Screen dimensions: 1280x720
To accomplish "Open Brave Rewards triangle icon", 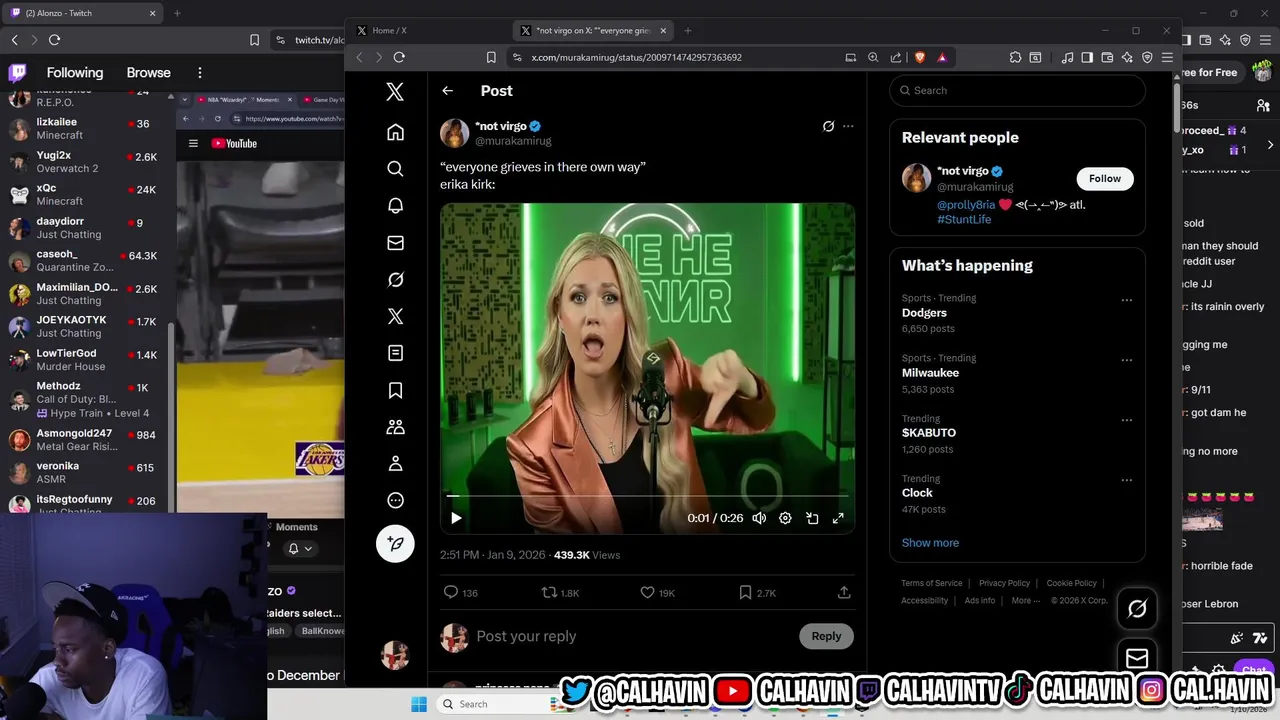I will [941, 57].
